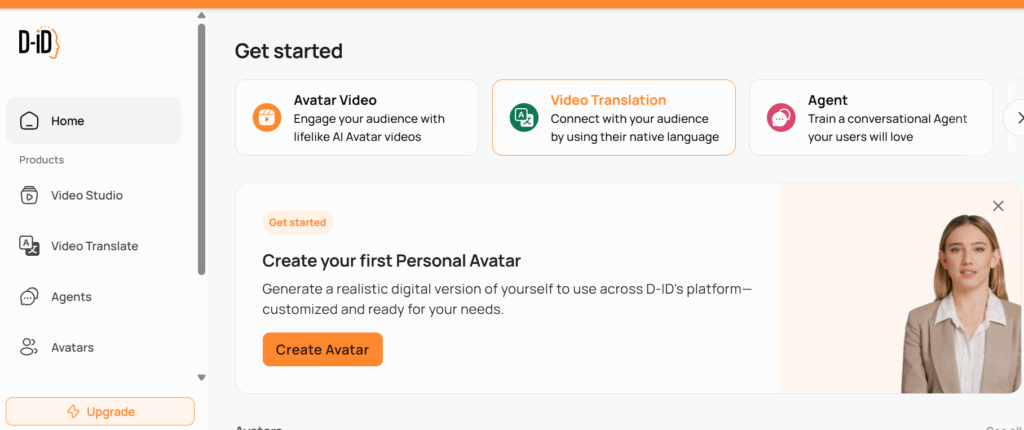Close the Personal Avatar banner
Screen dimensions: 1024x430
click(998, 207)
